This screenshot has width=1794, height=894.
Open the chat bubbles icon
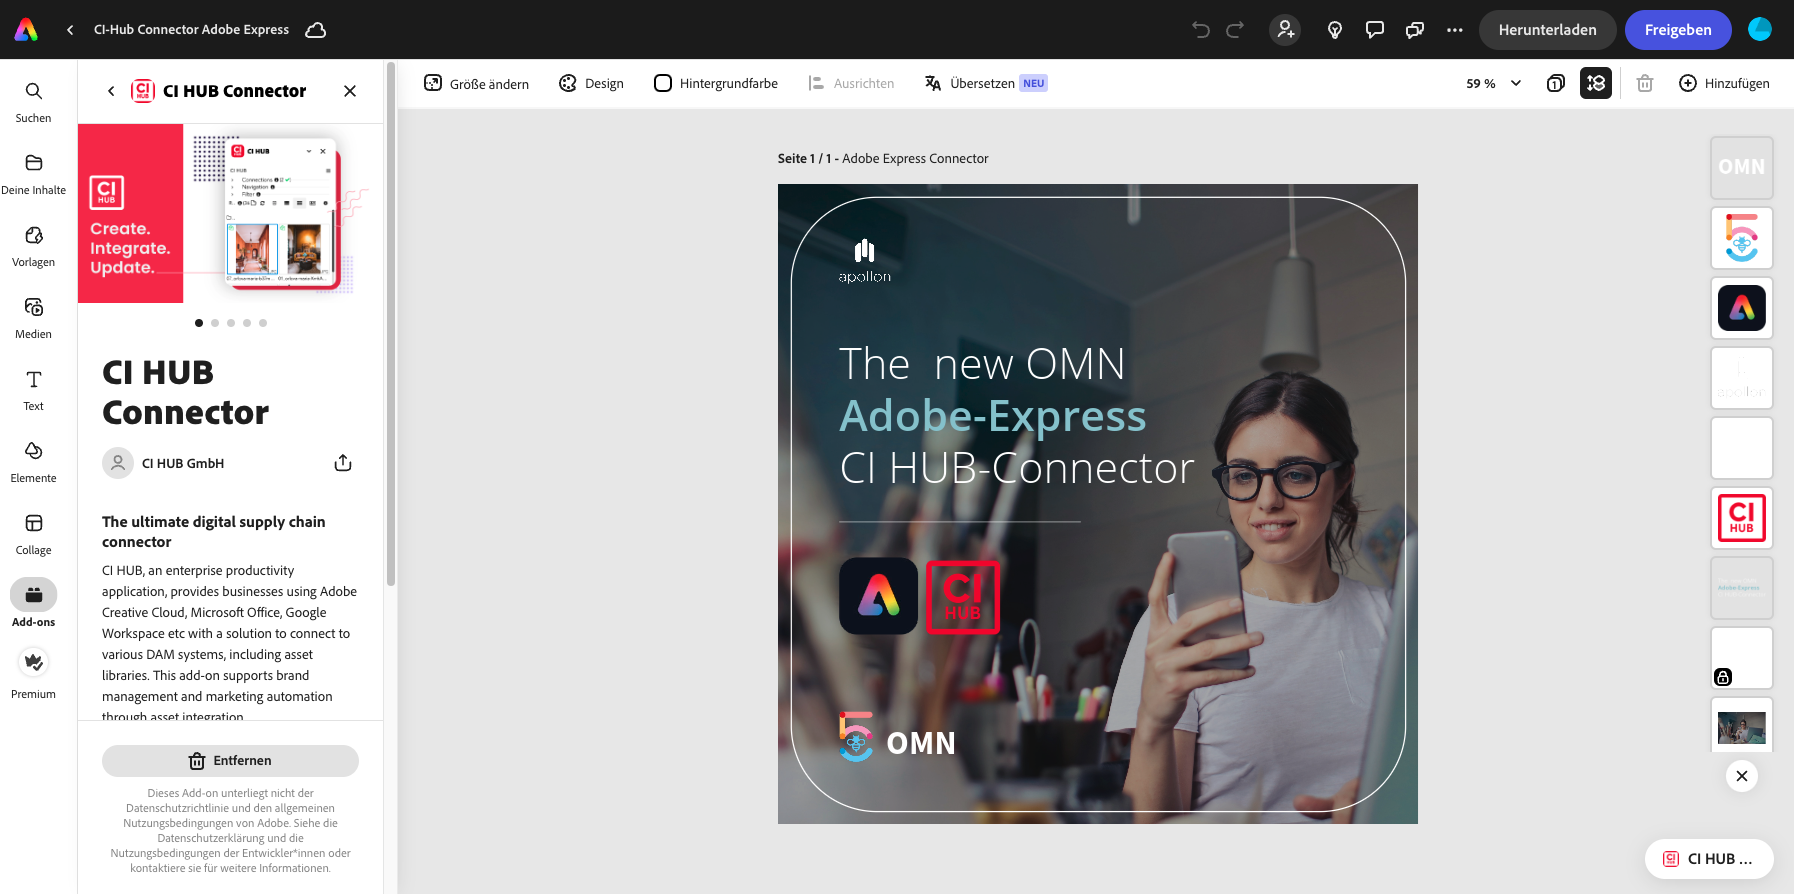(x=1415, y=30)
